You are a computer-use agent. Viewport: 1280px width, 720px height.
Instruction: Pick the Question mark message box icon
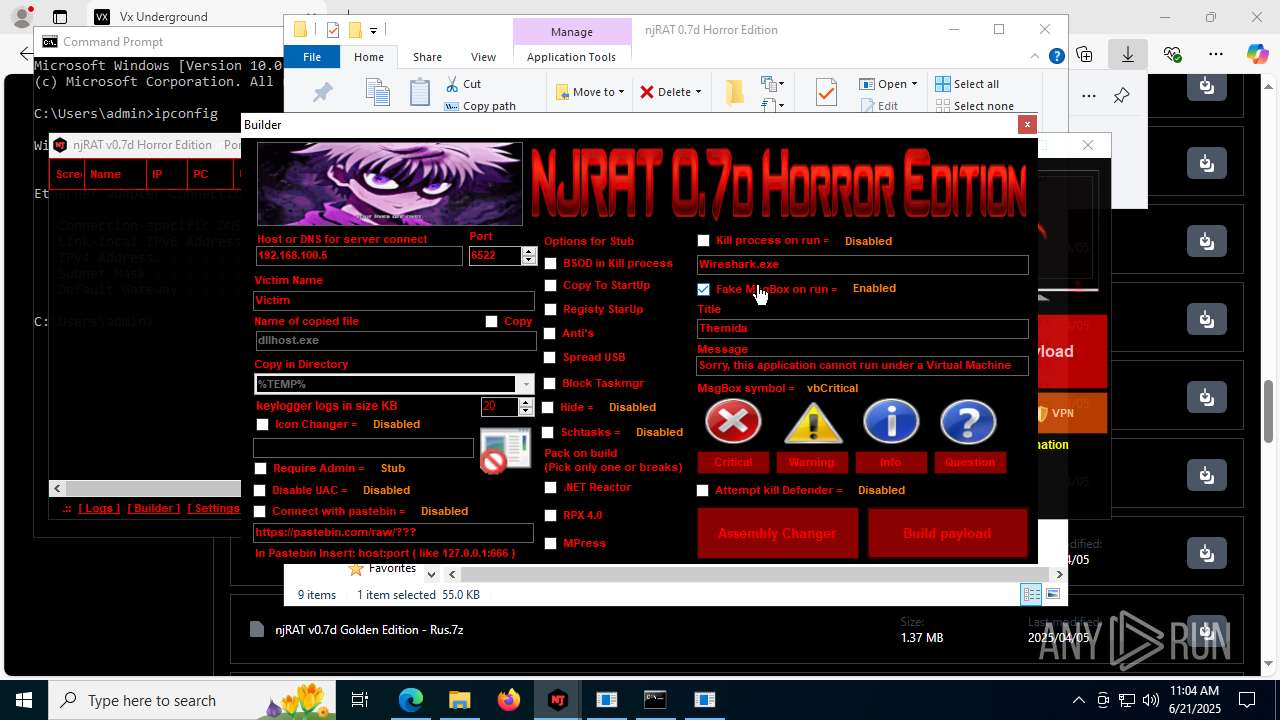[968, 422]
